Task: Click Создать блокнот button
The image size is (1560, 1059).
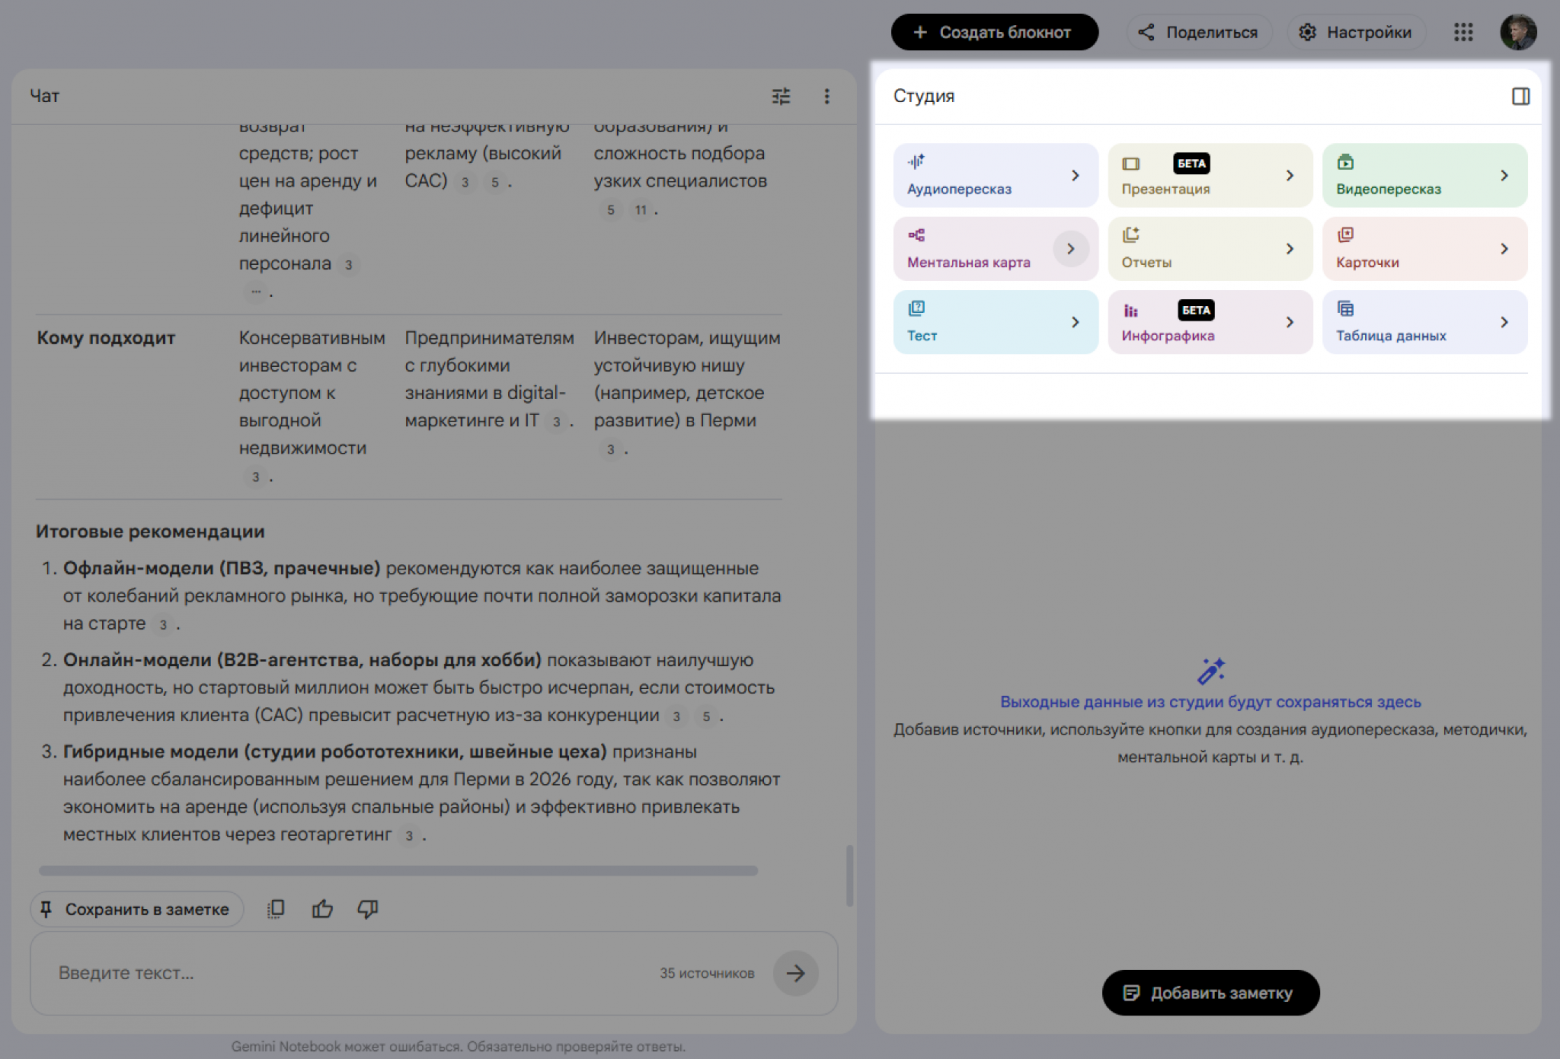Action: tap(995, 32)
